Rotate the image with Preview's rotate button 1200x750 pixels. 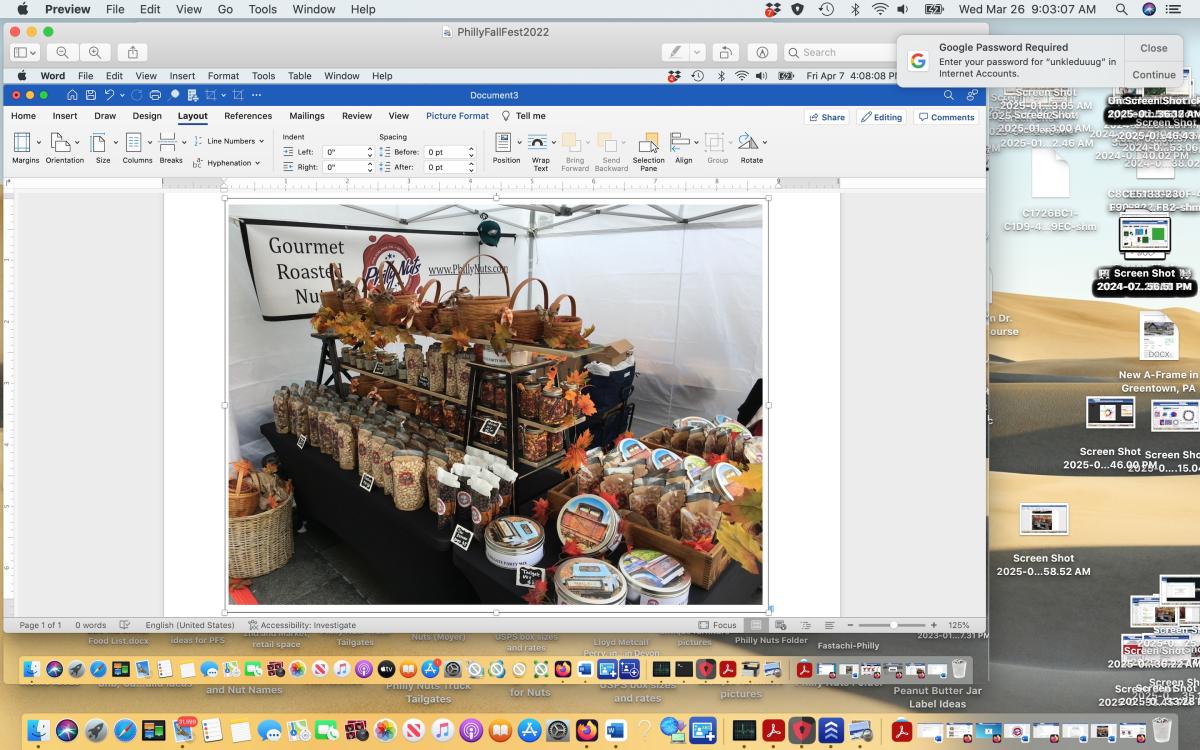(726, 52)
